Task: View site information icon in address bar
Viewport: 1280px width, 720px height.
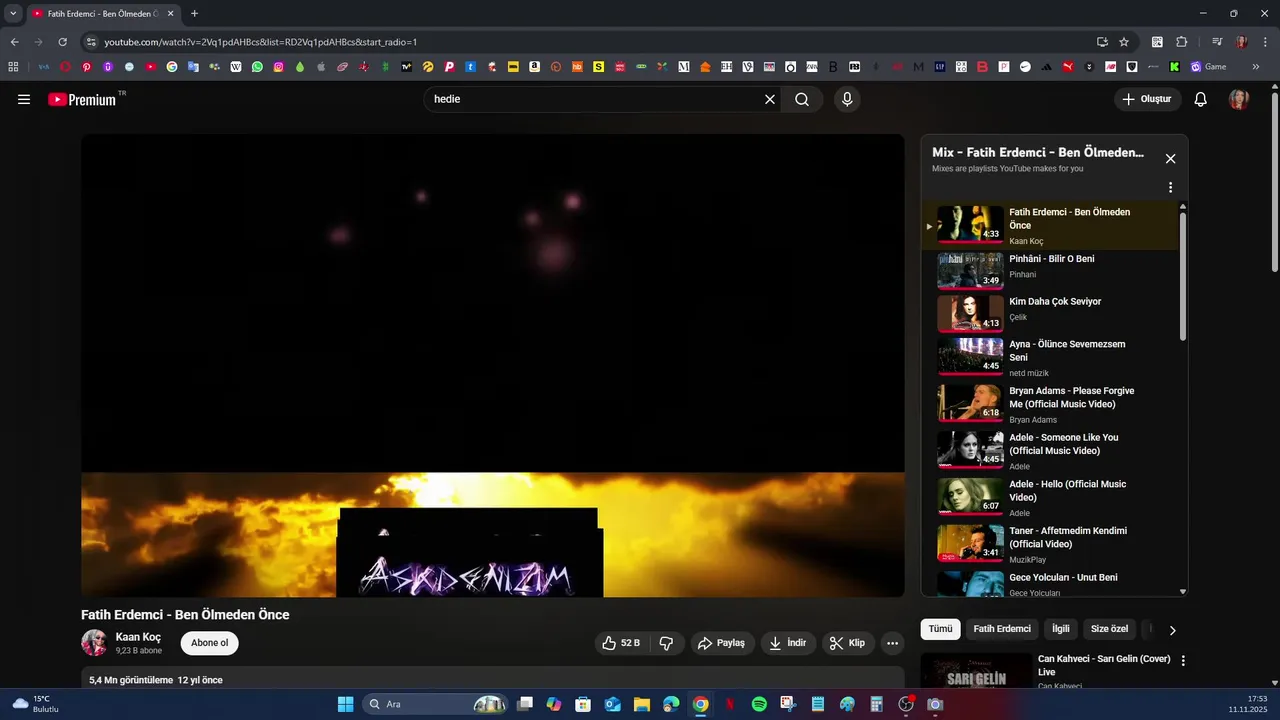Action: pyautogui.click(x=91, y=42)
